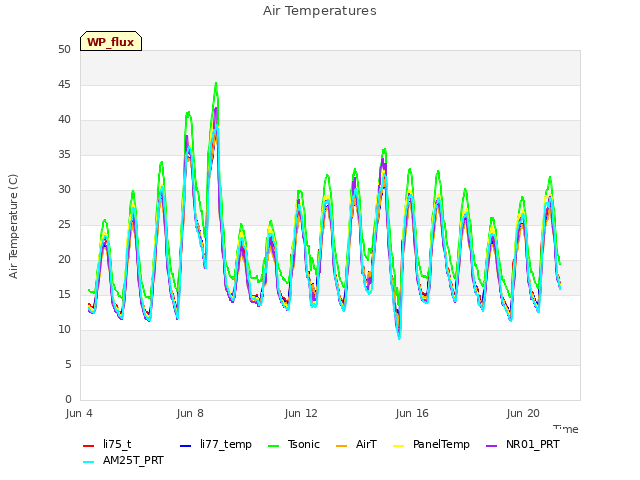Click the 30 y-axis tick label
640x480 pixels.
coord(64,190)
